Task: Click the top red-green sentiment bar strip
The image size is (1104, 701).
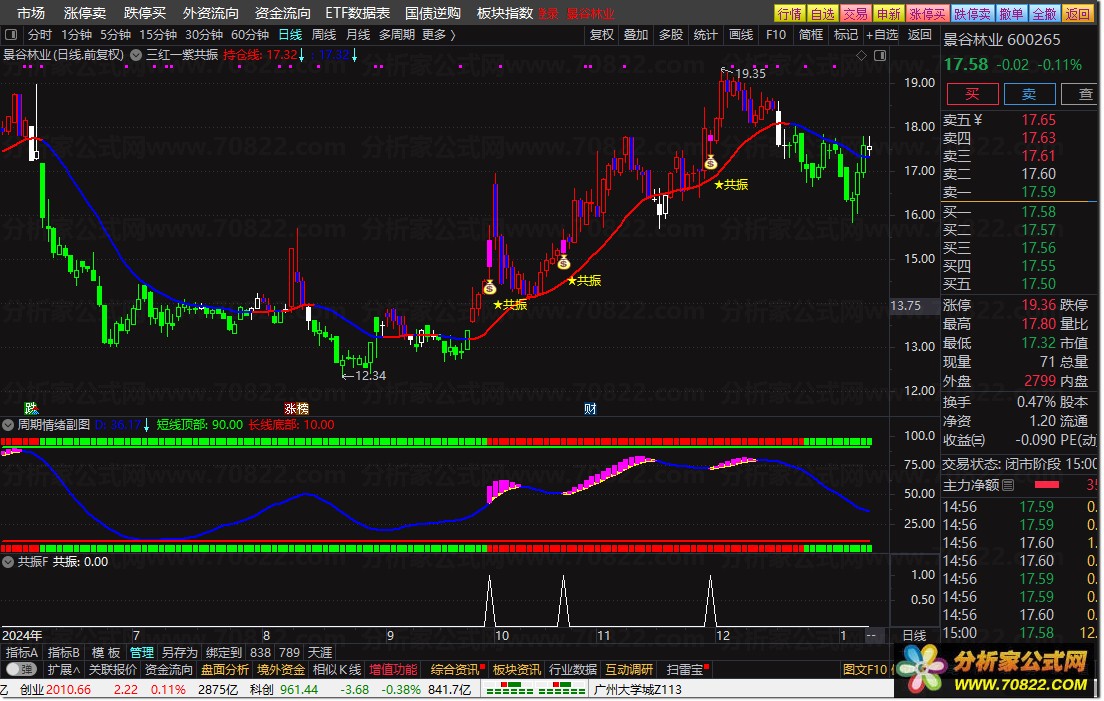Action: click(x=437, y=442)
